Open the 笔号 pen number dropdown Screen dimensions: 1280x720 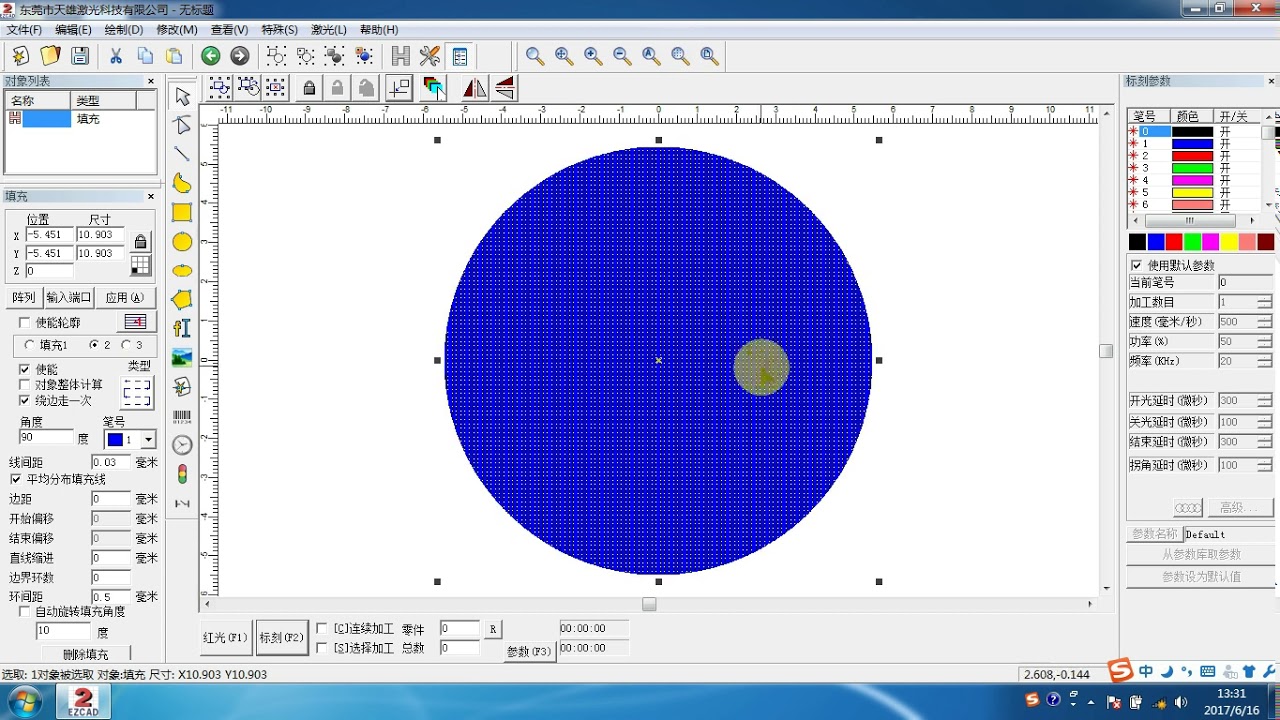149,440
